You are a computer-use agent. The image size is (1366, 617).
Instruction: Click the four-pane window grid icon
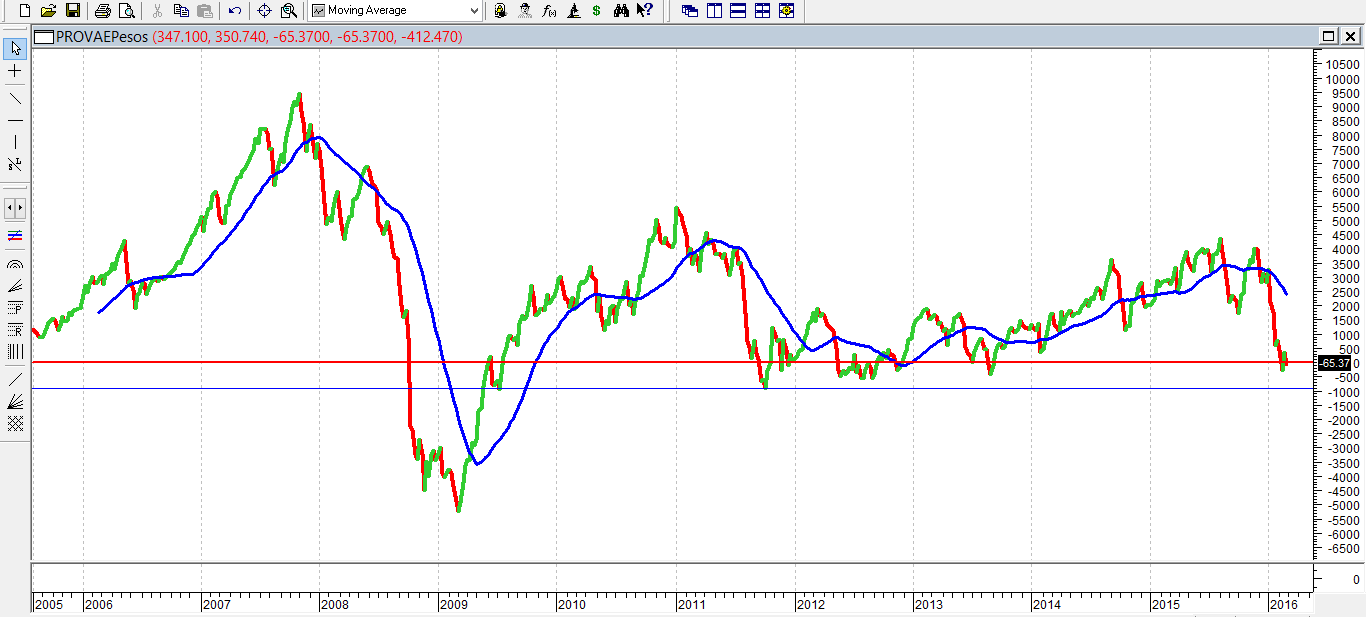coord(762,10)
